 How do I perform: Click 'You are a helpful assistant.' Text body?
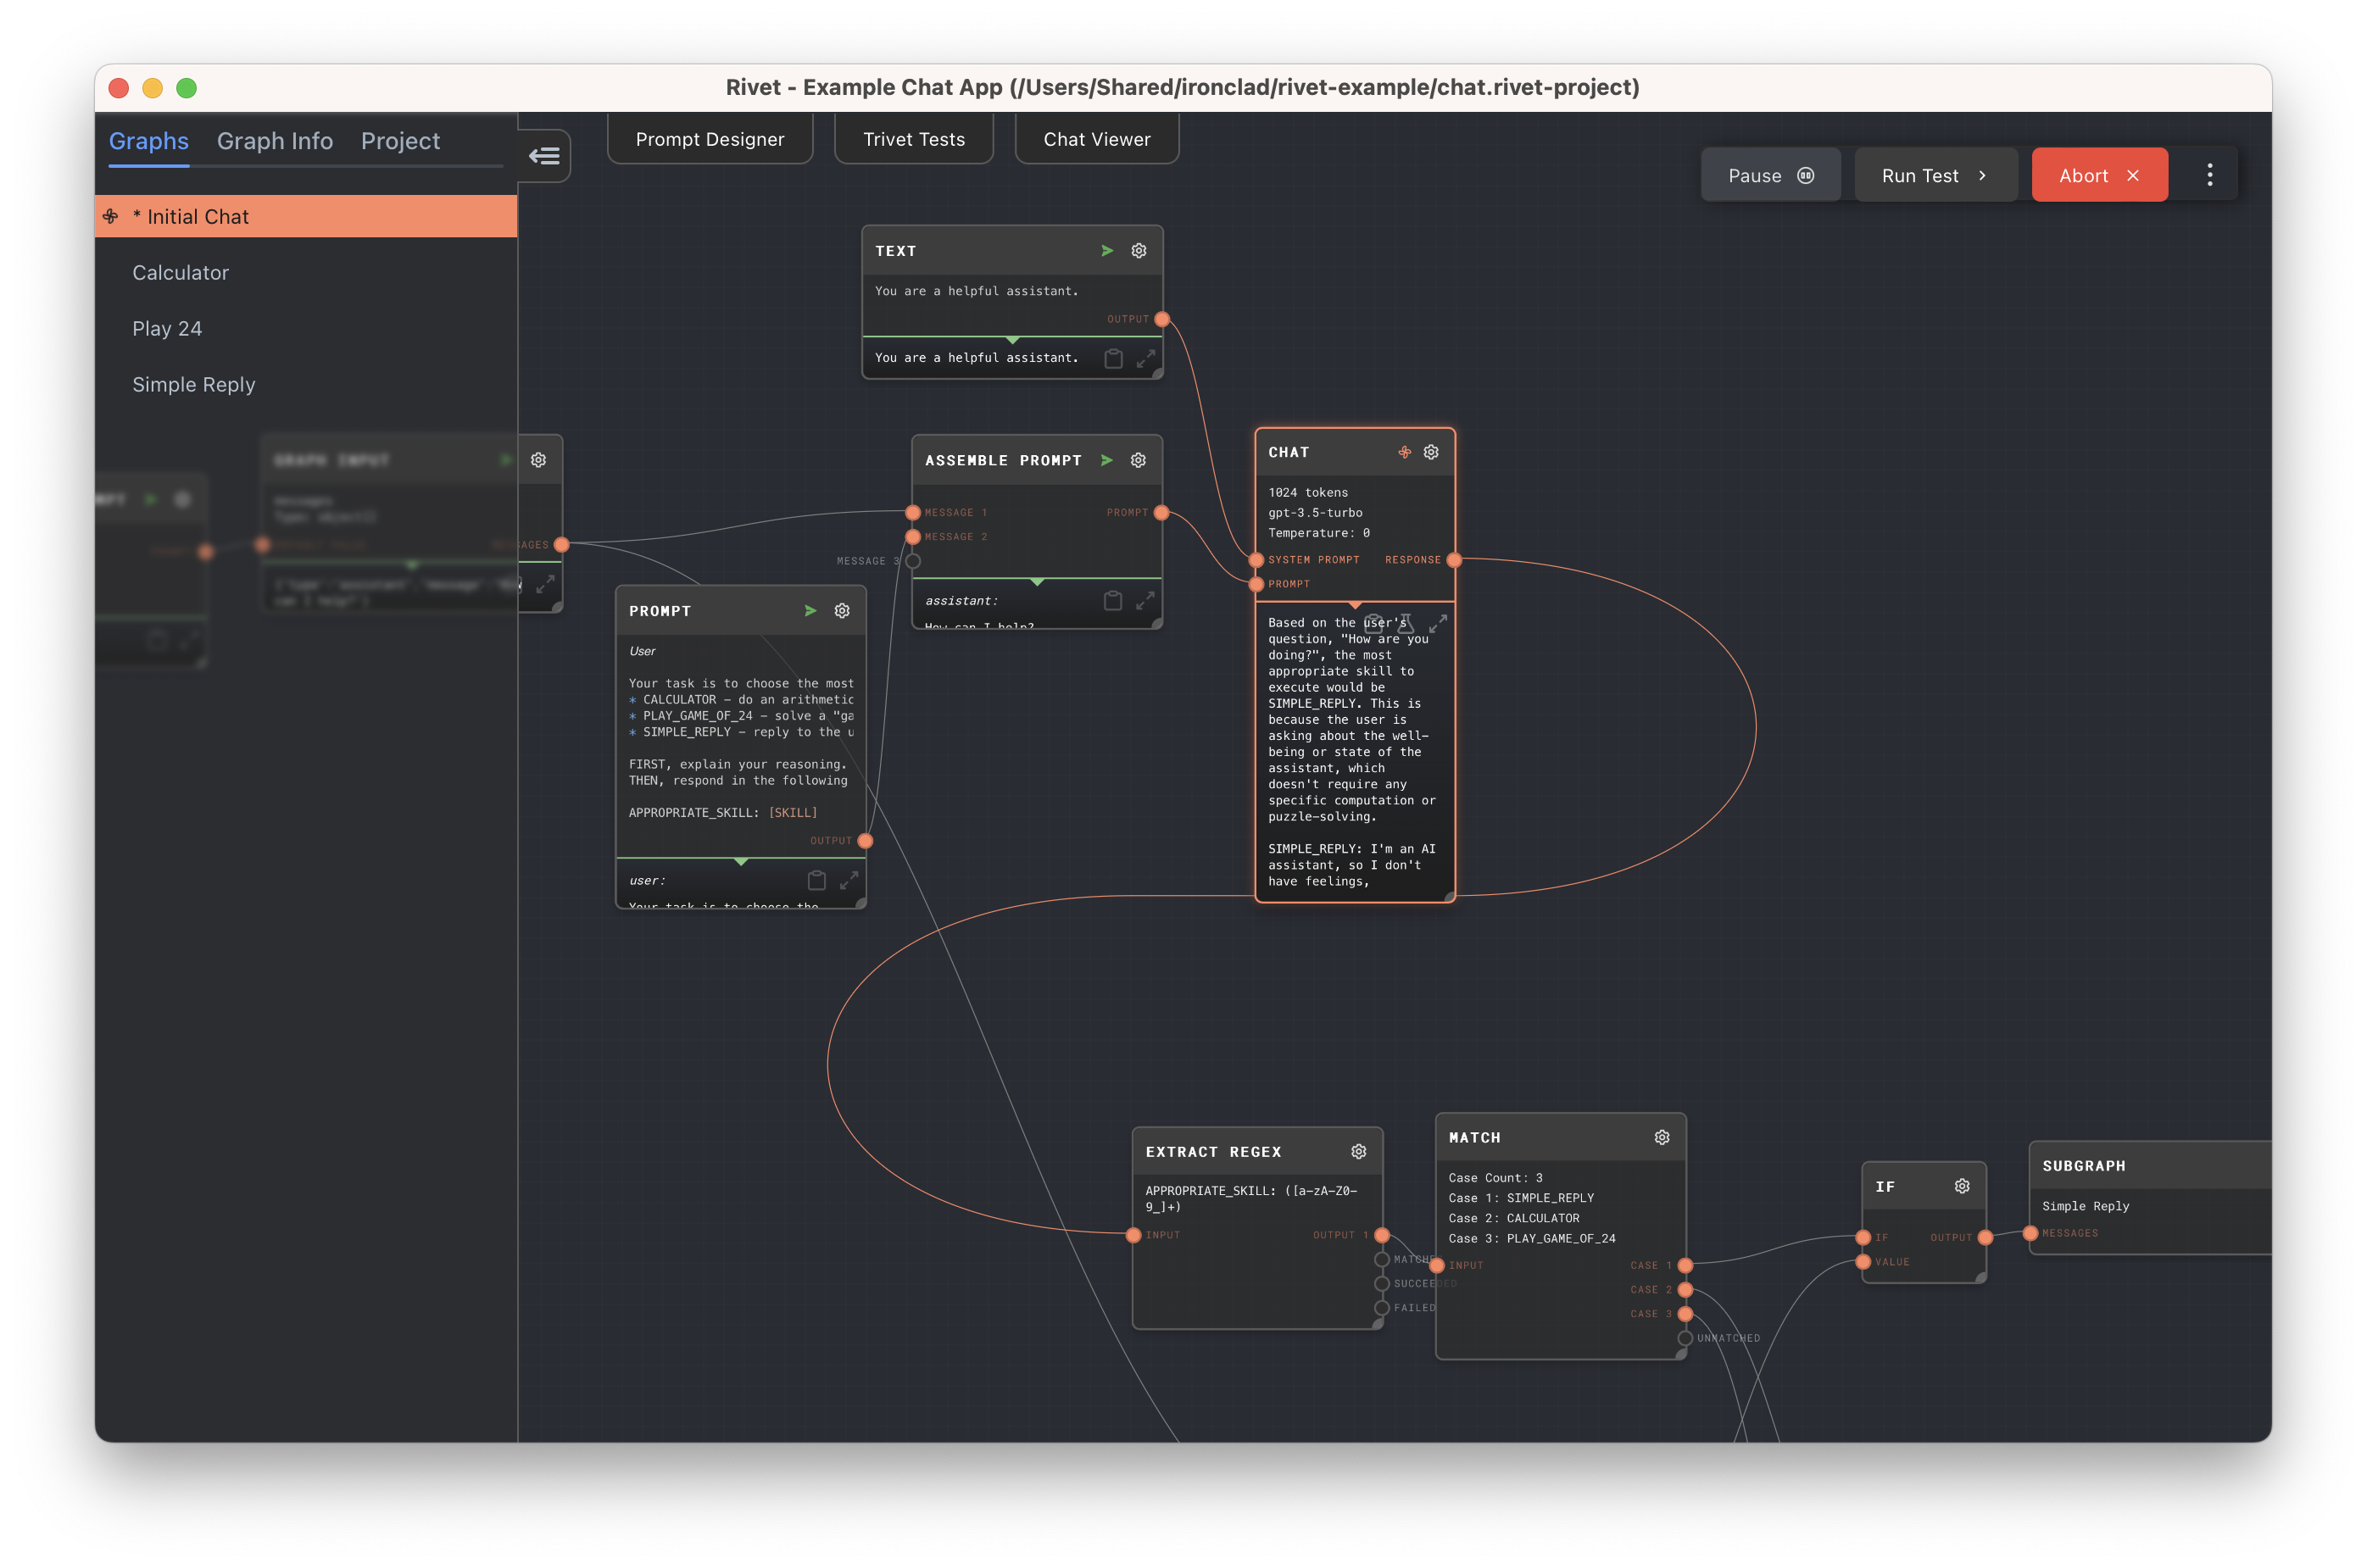976,291
